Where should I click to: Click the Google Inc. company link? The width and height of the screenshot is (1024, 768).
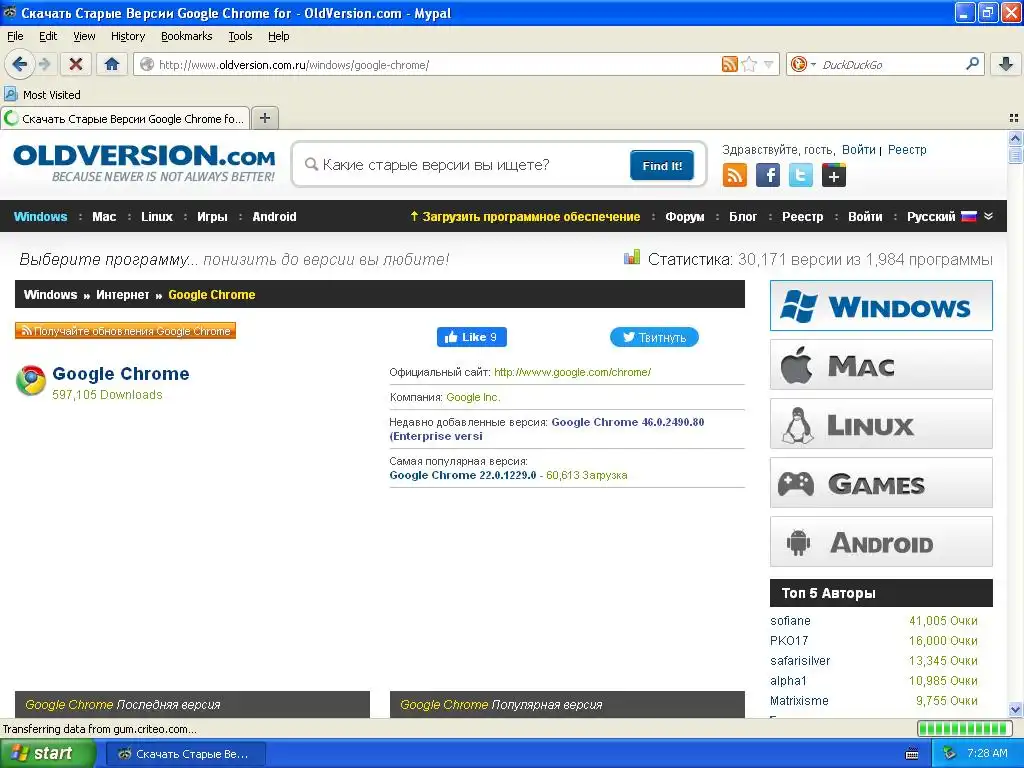[473, 397]
